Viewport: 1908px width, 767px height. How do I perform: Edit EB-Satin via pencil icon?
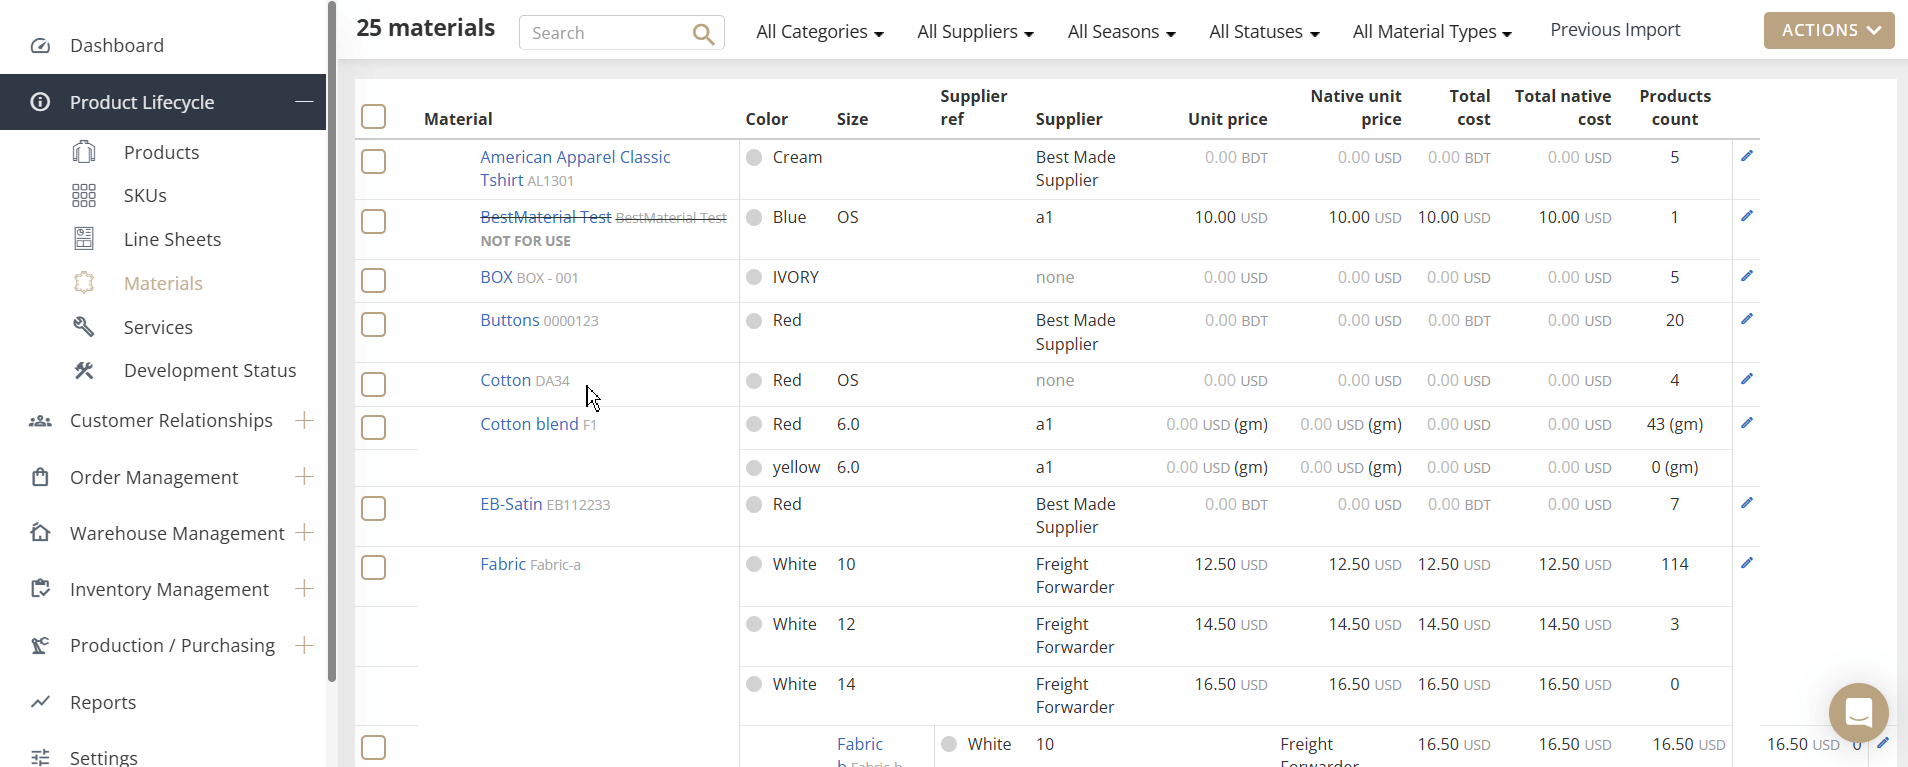[x=1747, y=503]
